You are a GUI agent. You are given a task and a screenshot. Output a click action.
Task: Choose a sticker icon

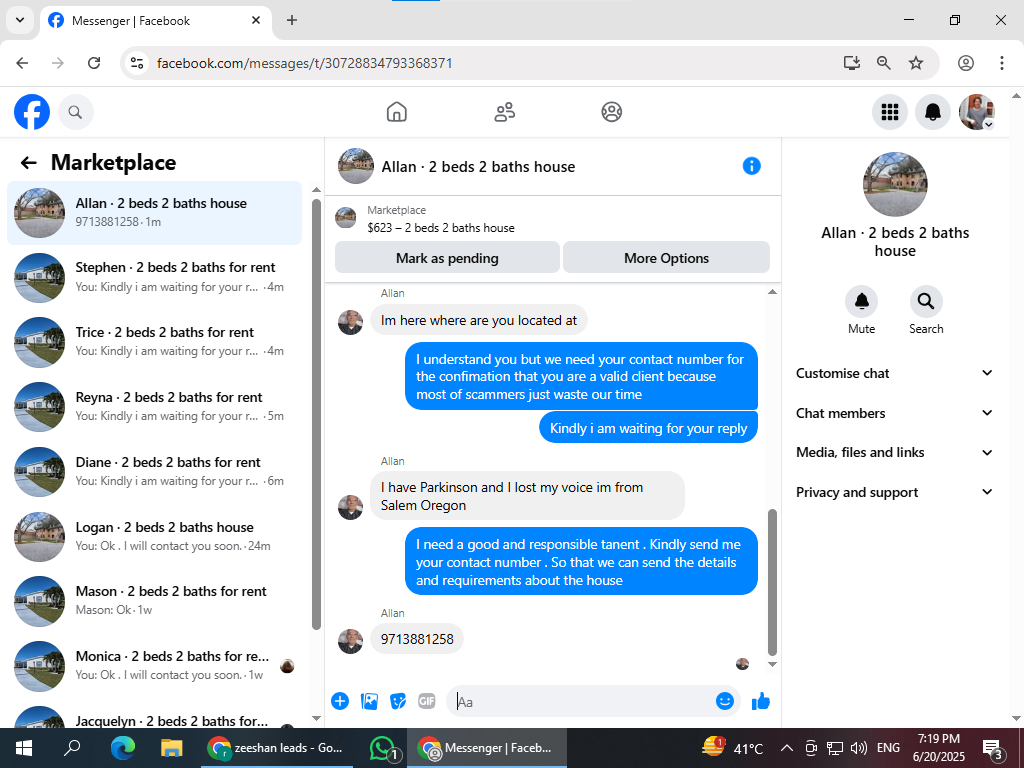coord(398,701)
